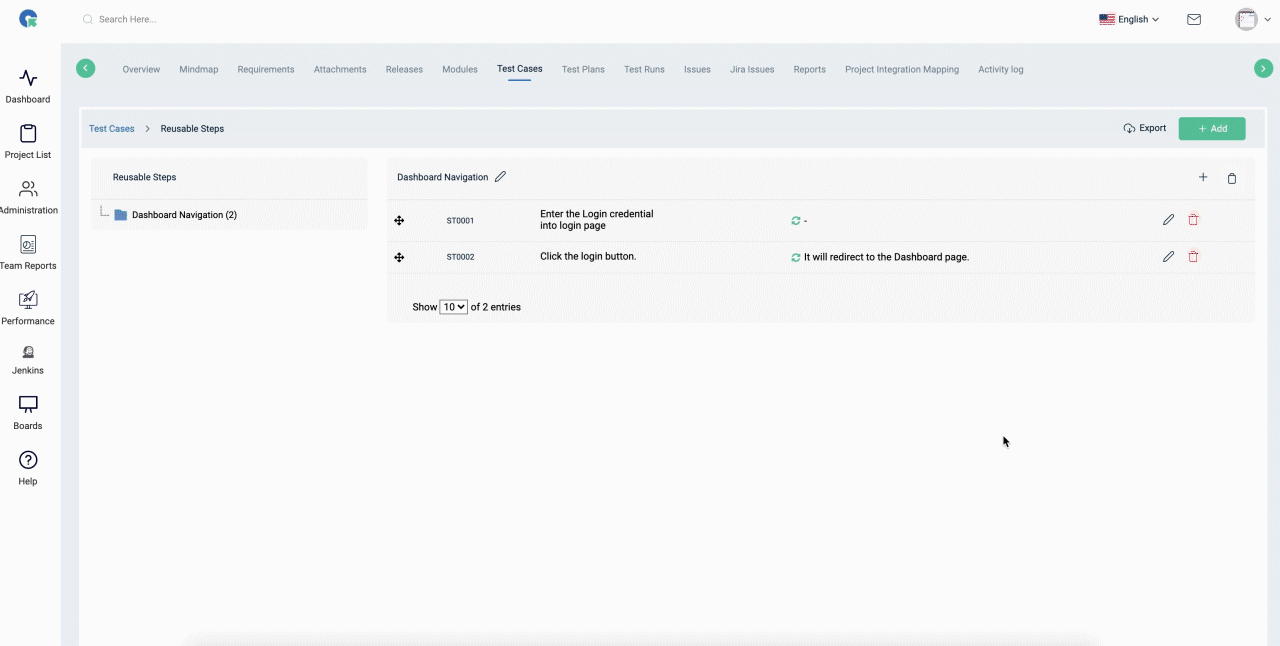Delete step ST0001 with the red trash icon
Image resolution: width=1280 pixels, height=646 pixels.
1193,220
